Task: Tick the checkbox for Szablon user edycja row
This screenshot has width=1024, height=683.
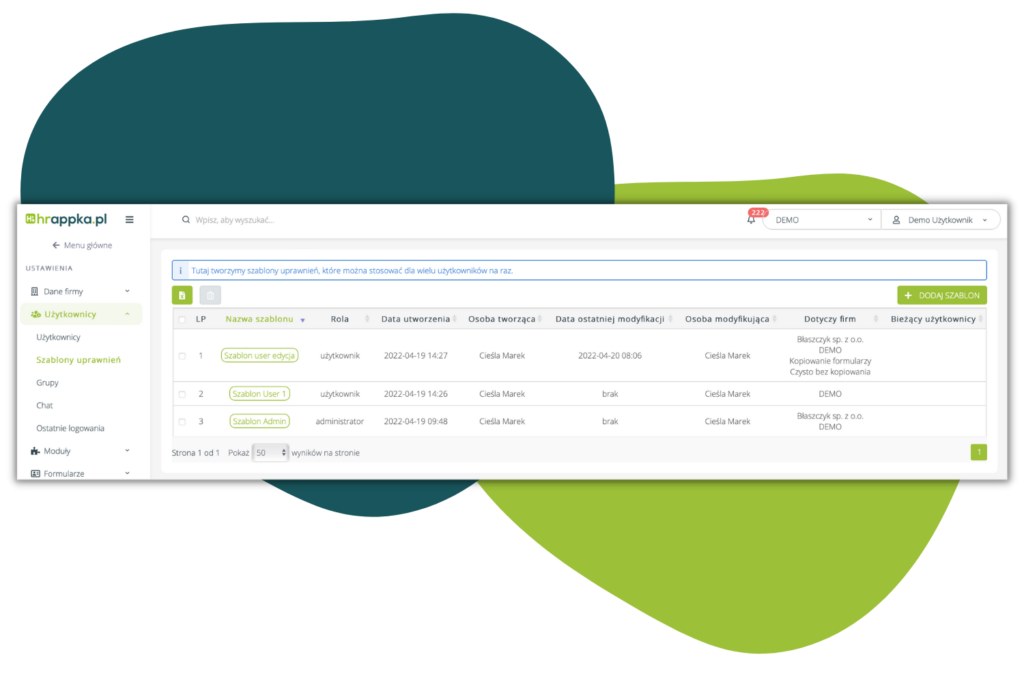Action: pyautogui.click(x=182, y=356)
